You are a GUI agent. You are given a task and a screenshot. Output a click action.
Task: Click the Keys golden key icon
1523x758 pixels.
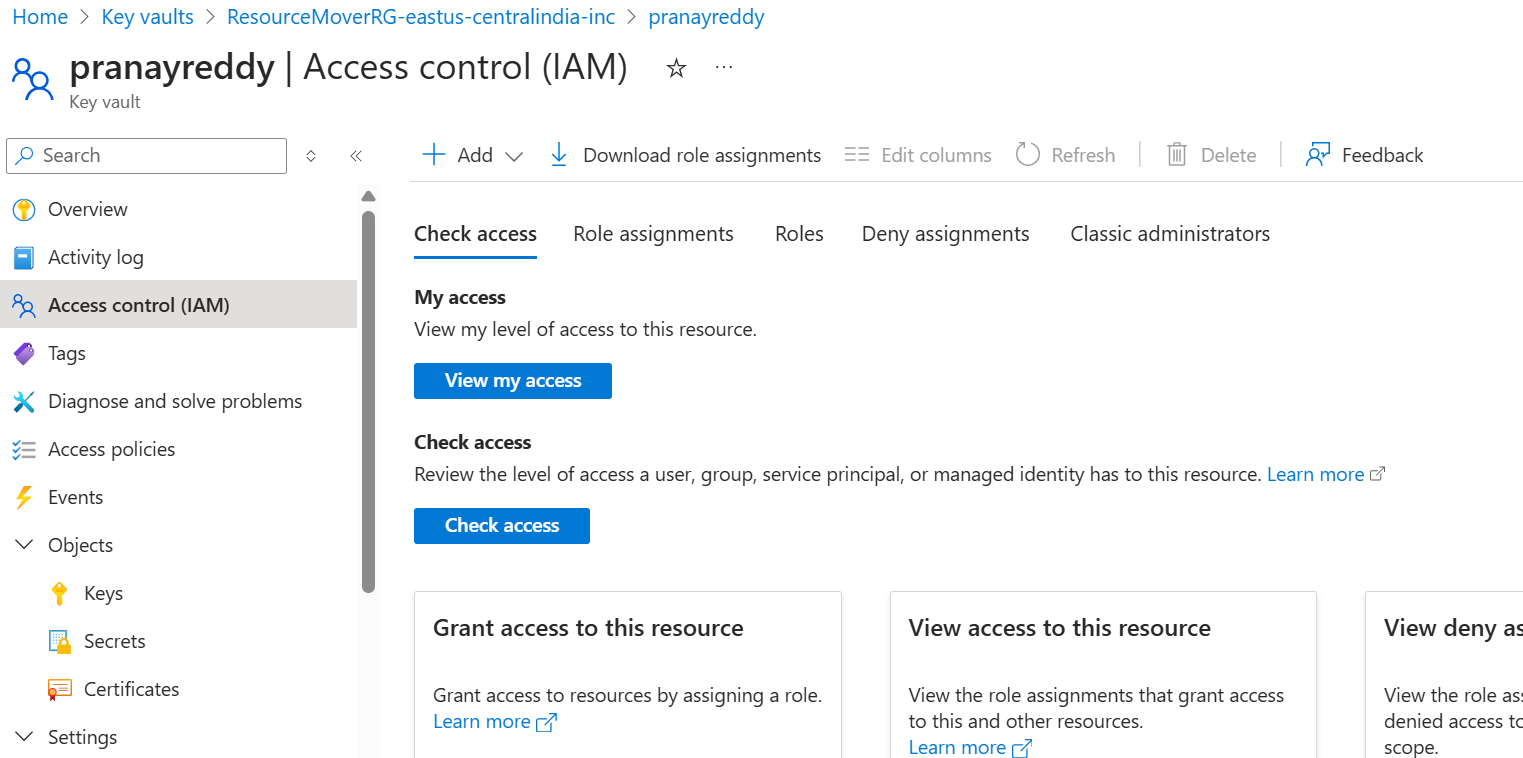pos(60,594)
